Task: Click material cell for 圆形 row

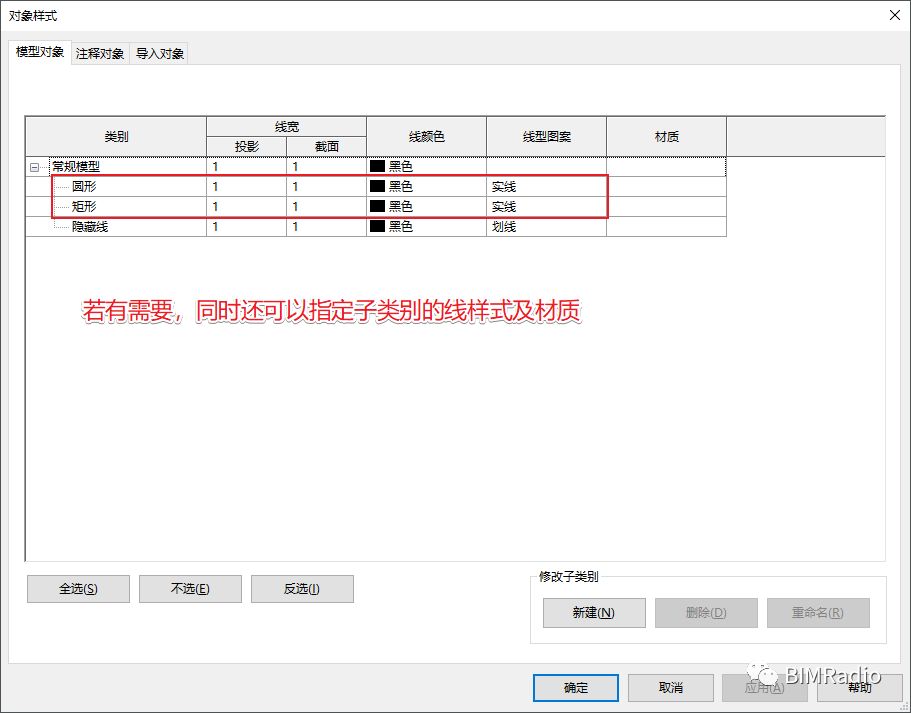Action: click(x=666, y=187)
